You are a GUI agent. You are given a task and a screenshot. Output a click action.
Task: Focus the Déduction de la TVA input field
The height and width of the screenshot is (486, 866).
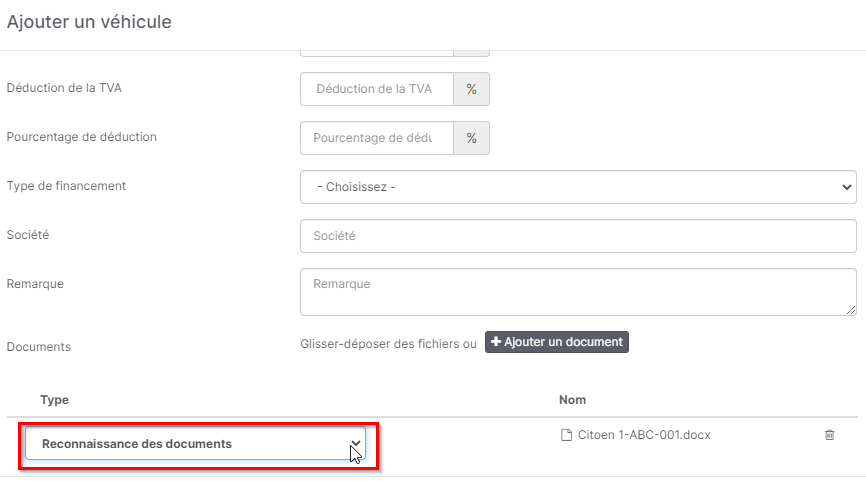(377, 89)
